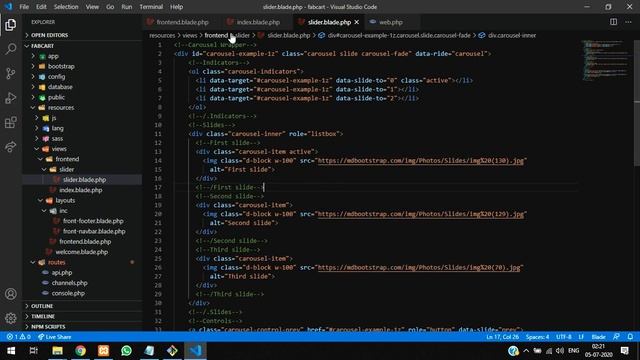This screenshot has width=640, height=360.
Task: Open File Explorer from the taskbar
Action: [57, 351]
